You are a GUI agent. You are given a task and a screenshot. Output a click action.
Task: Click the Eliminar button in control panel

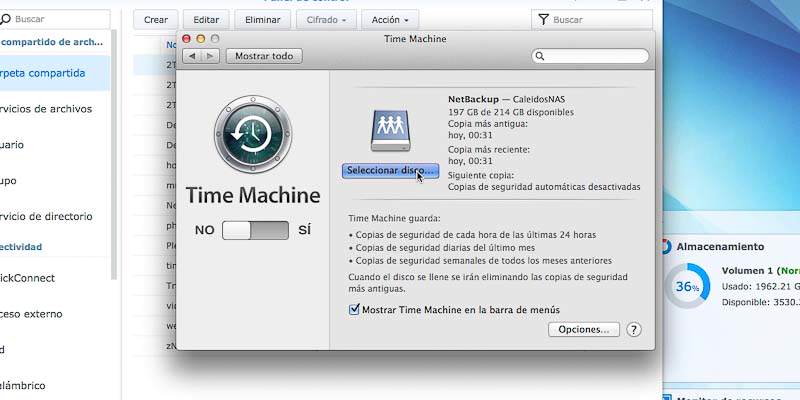point(263,20)
